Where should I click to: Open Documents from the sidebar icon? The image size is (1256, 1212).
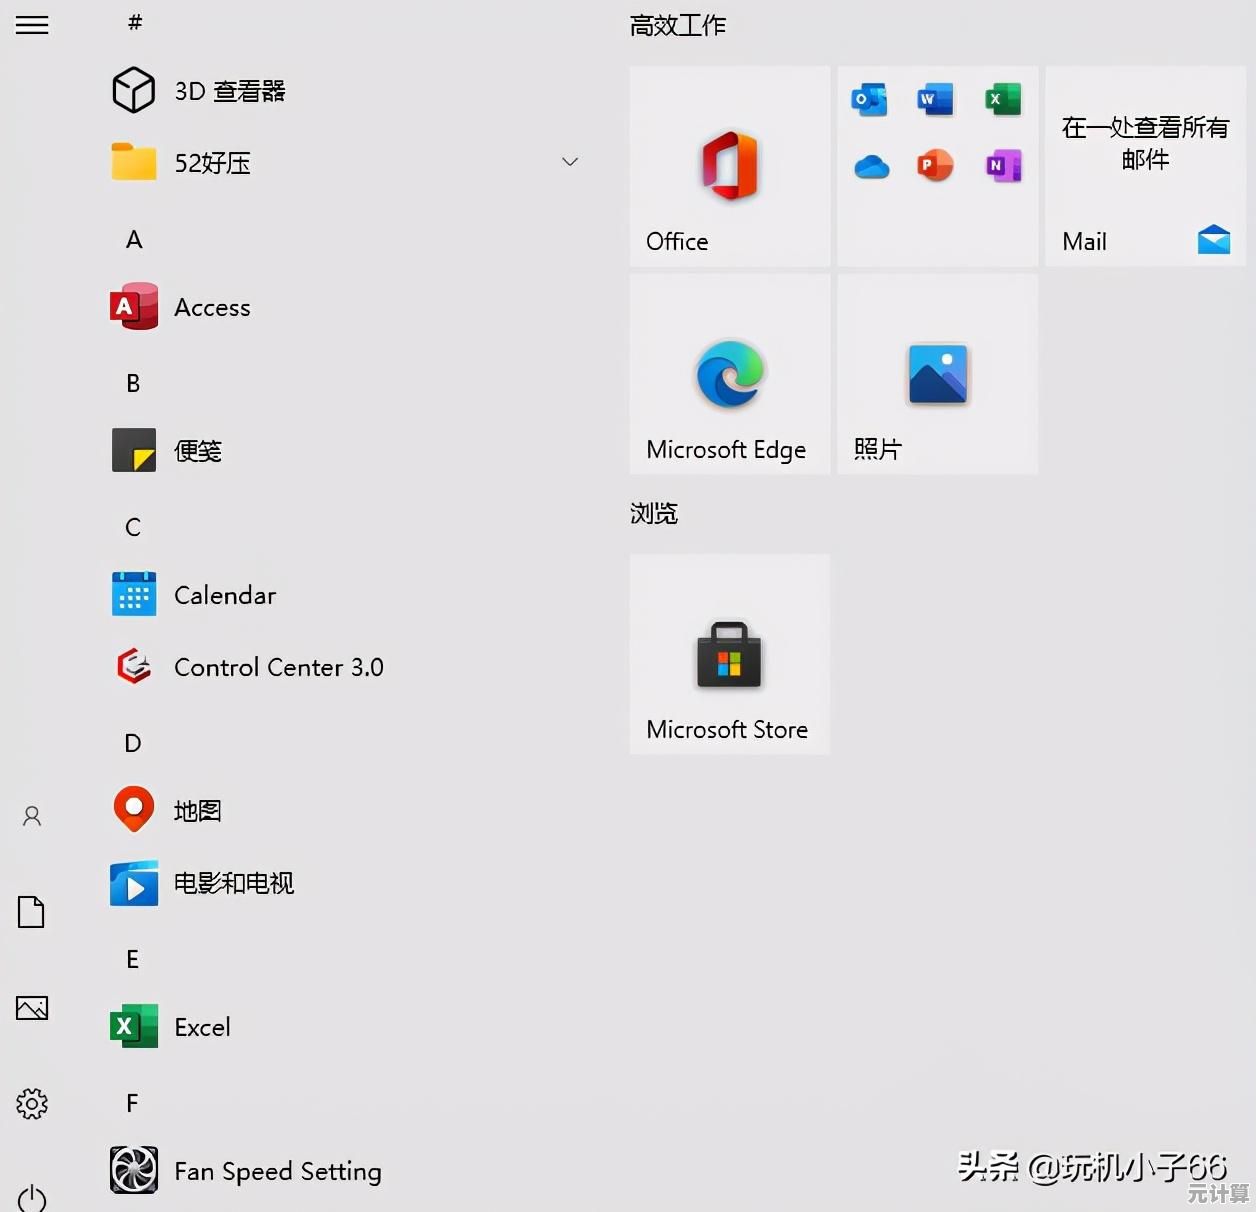[31, 912]
